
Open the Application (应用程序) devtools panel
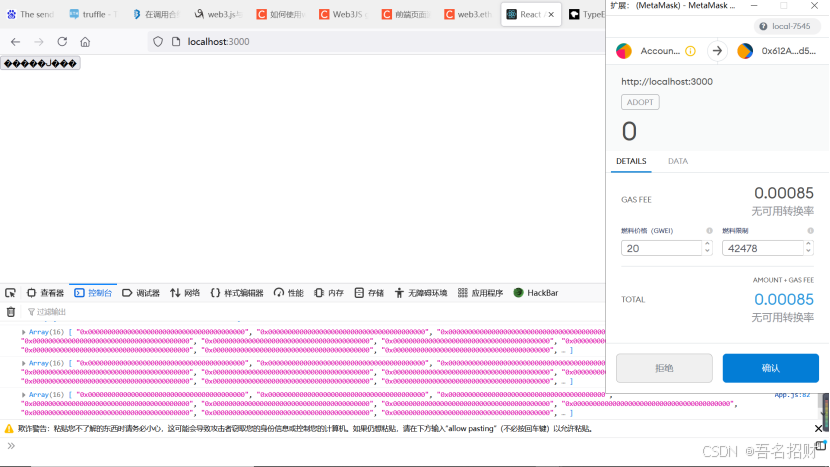point(480,293)
